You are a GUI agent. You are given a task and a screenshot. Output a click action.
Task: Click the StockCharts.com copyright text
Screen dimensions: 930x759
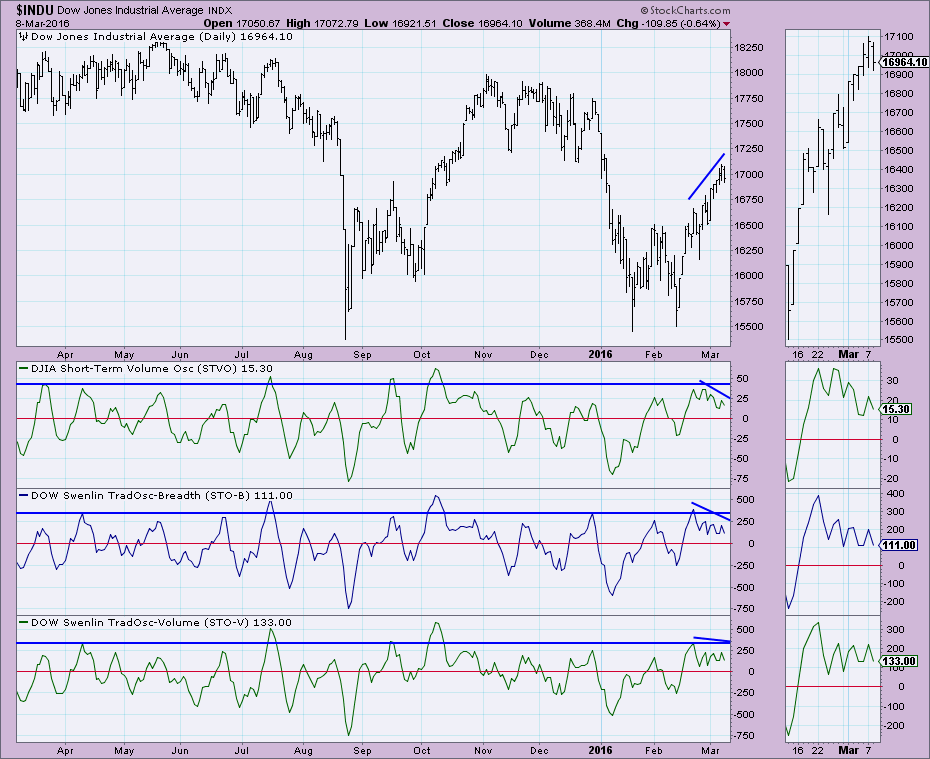tap(686, 10)
